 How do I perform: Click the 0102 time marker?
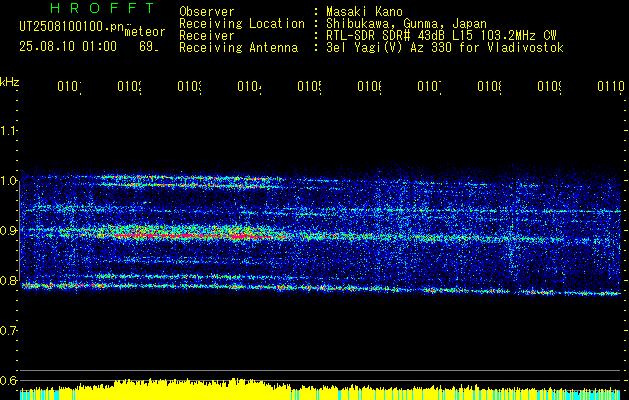click(130, 87)
